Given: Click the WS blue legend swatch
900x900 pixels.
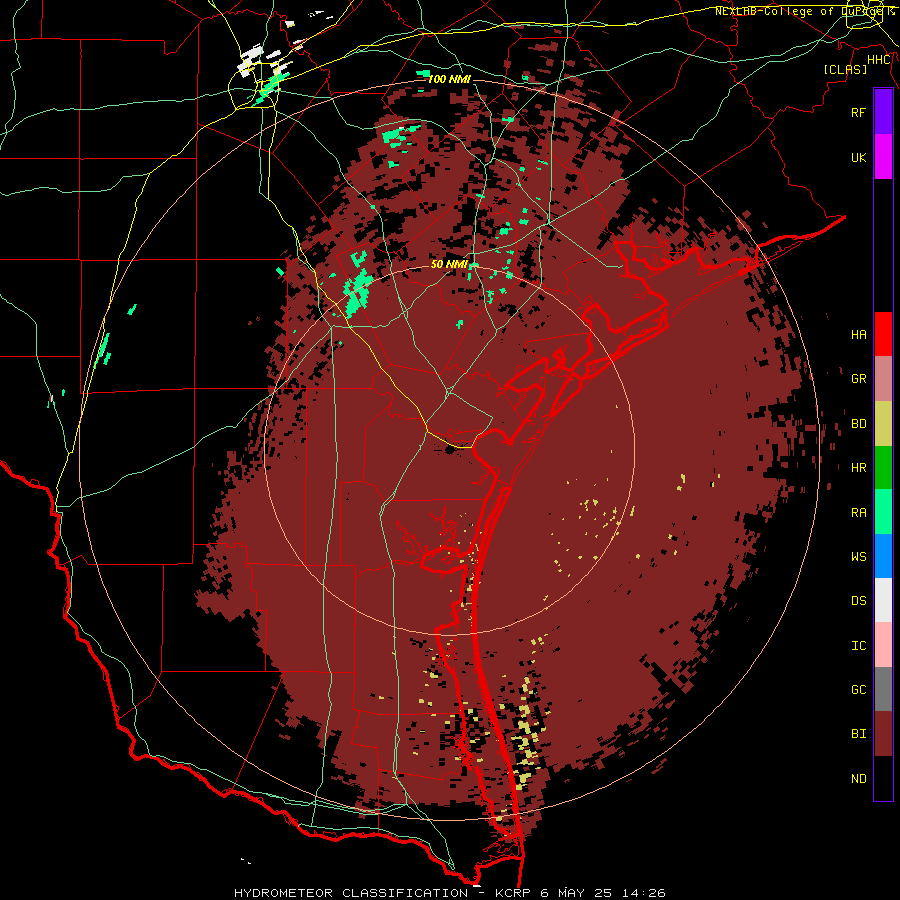Looking at the screenshot, I should coord(883,556).
